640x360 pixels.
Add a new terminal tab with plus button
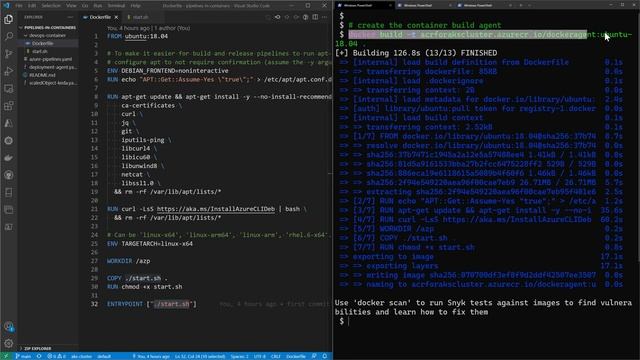point(521,5)
